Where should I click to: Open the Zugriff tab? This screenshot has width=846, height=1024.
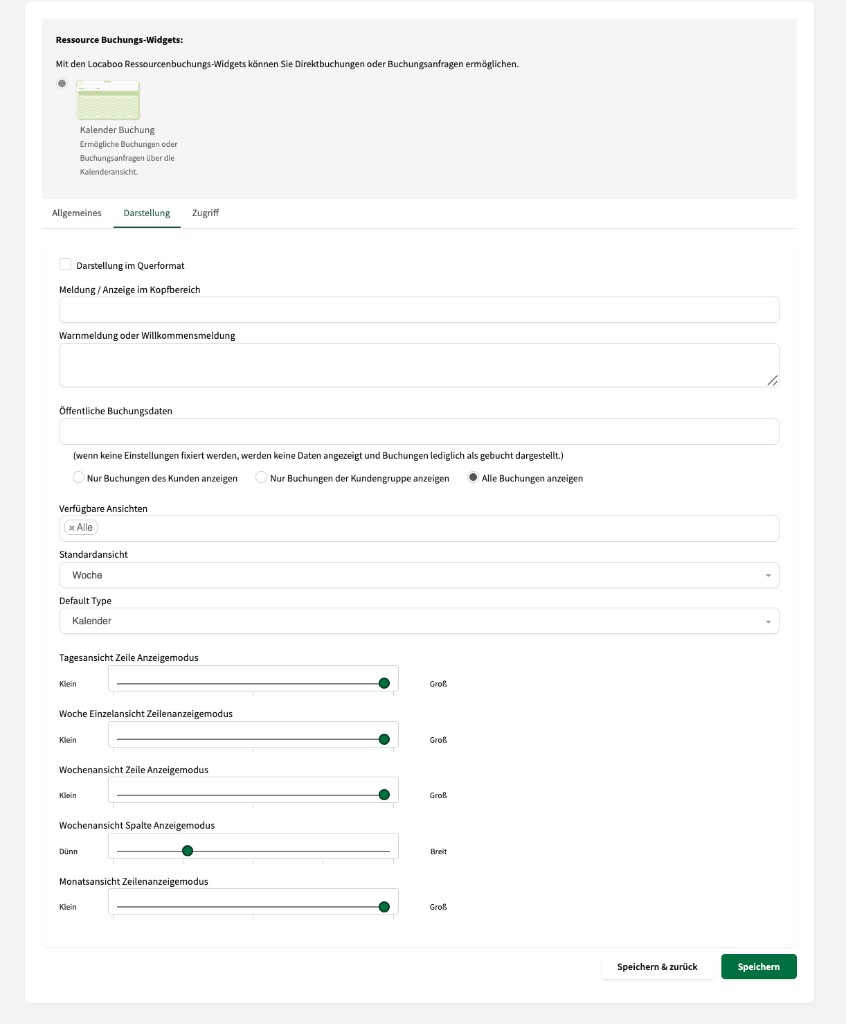[x=204, y=212]
